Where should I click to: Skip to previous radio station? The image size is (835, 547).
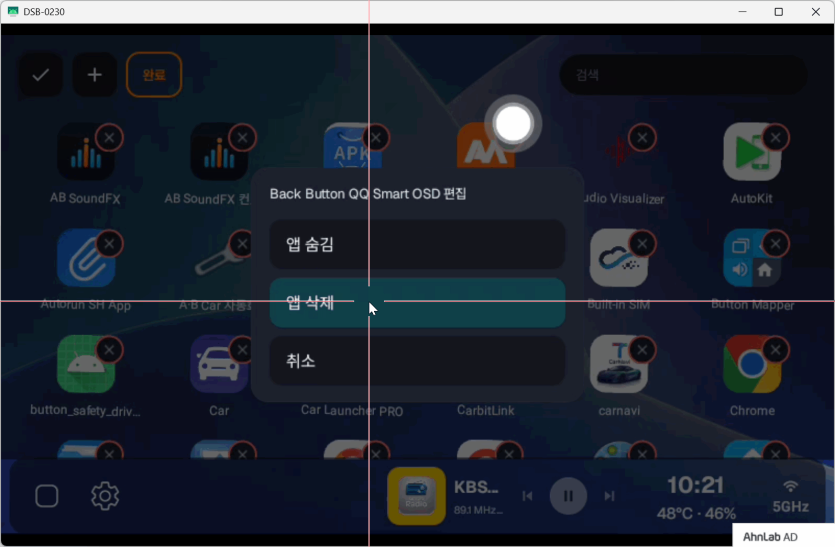click(x=527, y=496)
